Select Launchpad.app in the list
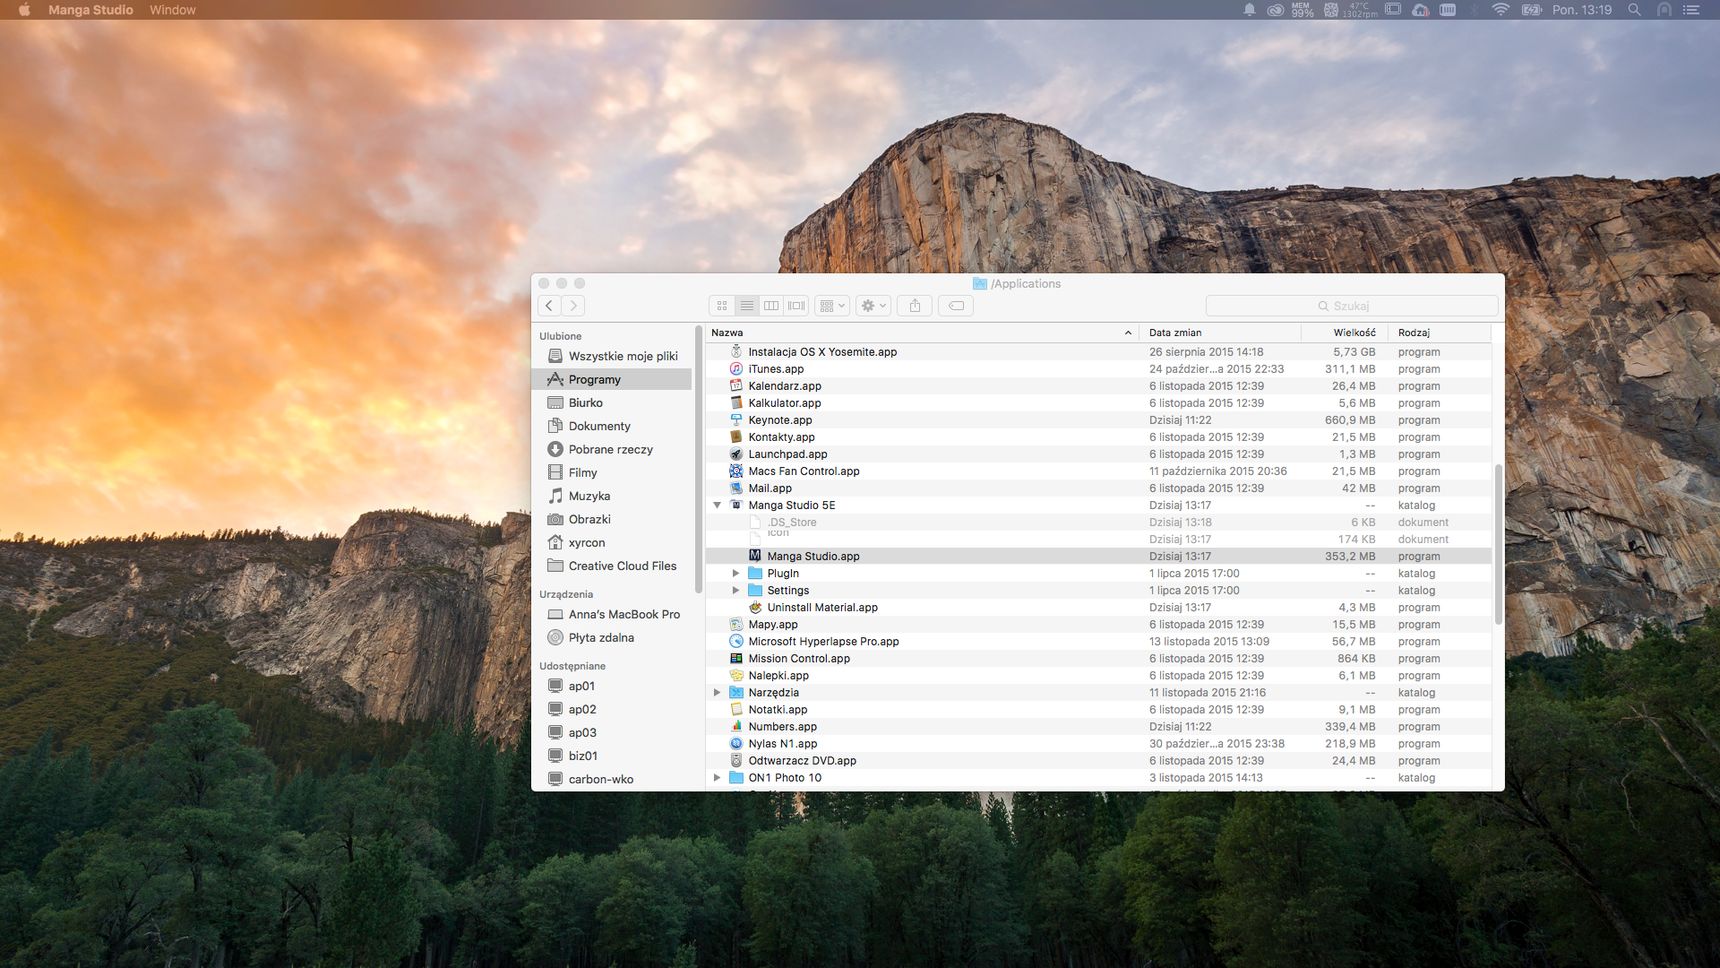This screenshot has height=968, width=1720. point(1098,455)
